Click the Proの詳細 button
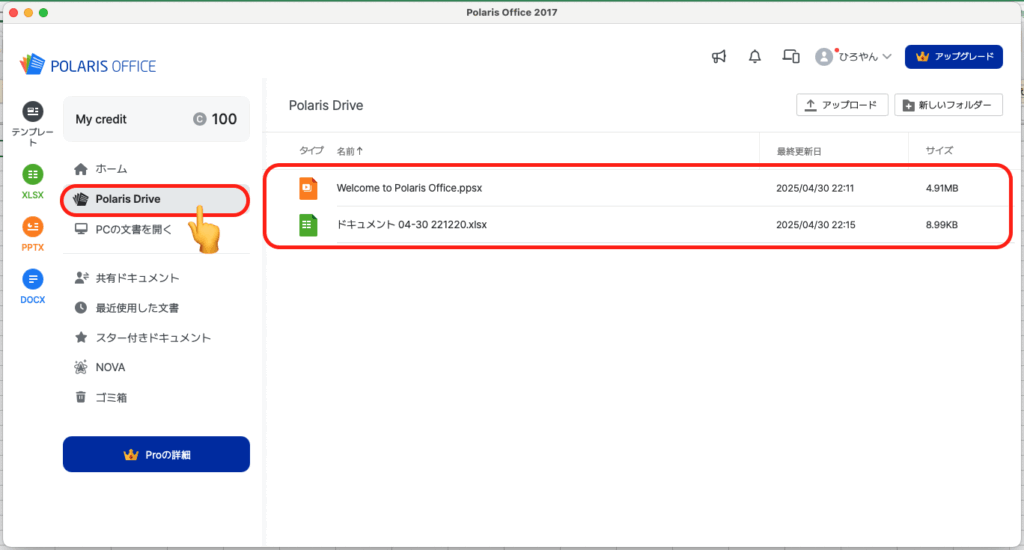 156,455
